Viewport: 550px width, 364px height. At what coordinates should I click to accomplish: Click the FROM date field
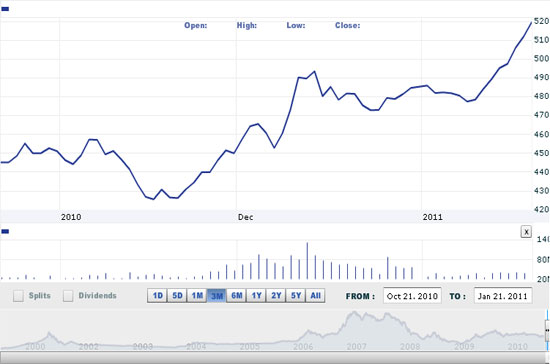coord(412,296)
